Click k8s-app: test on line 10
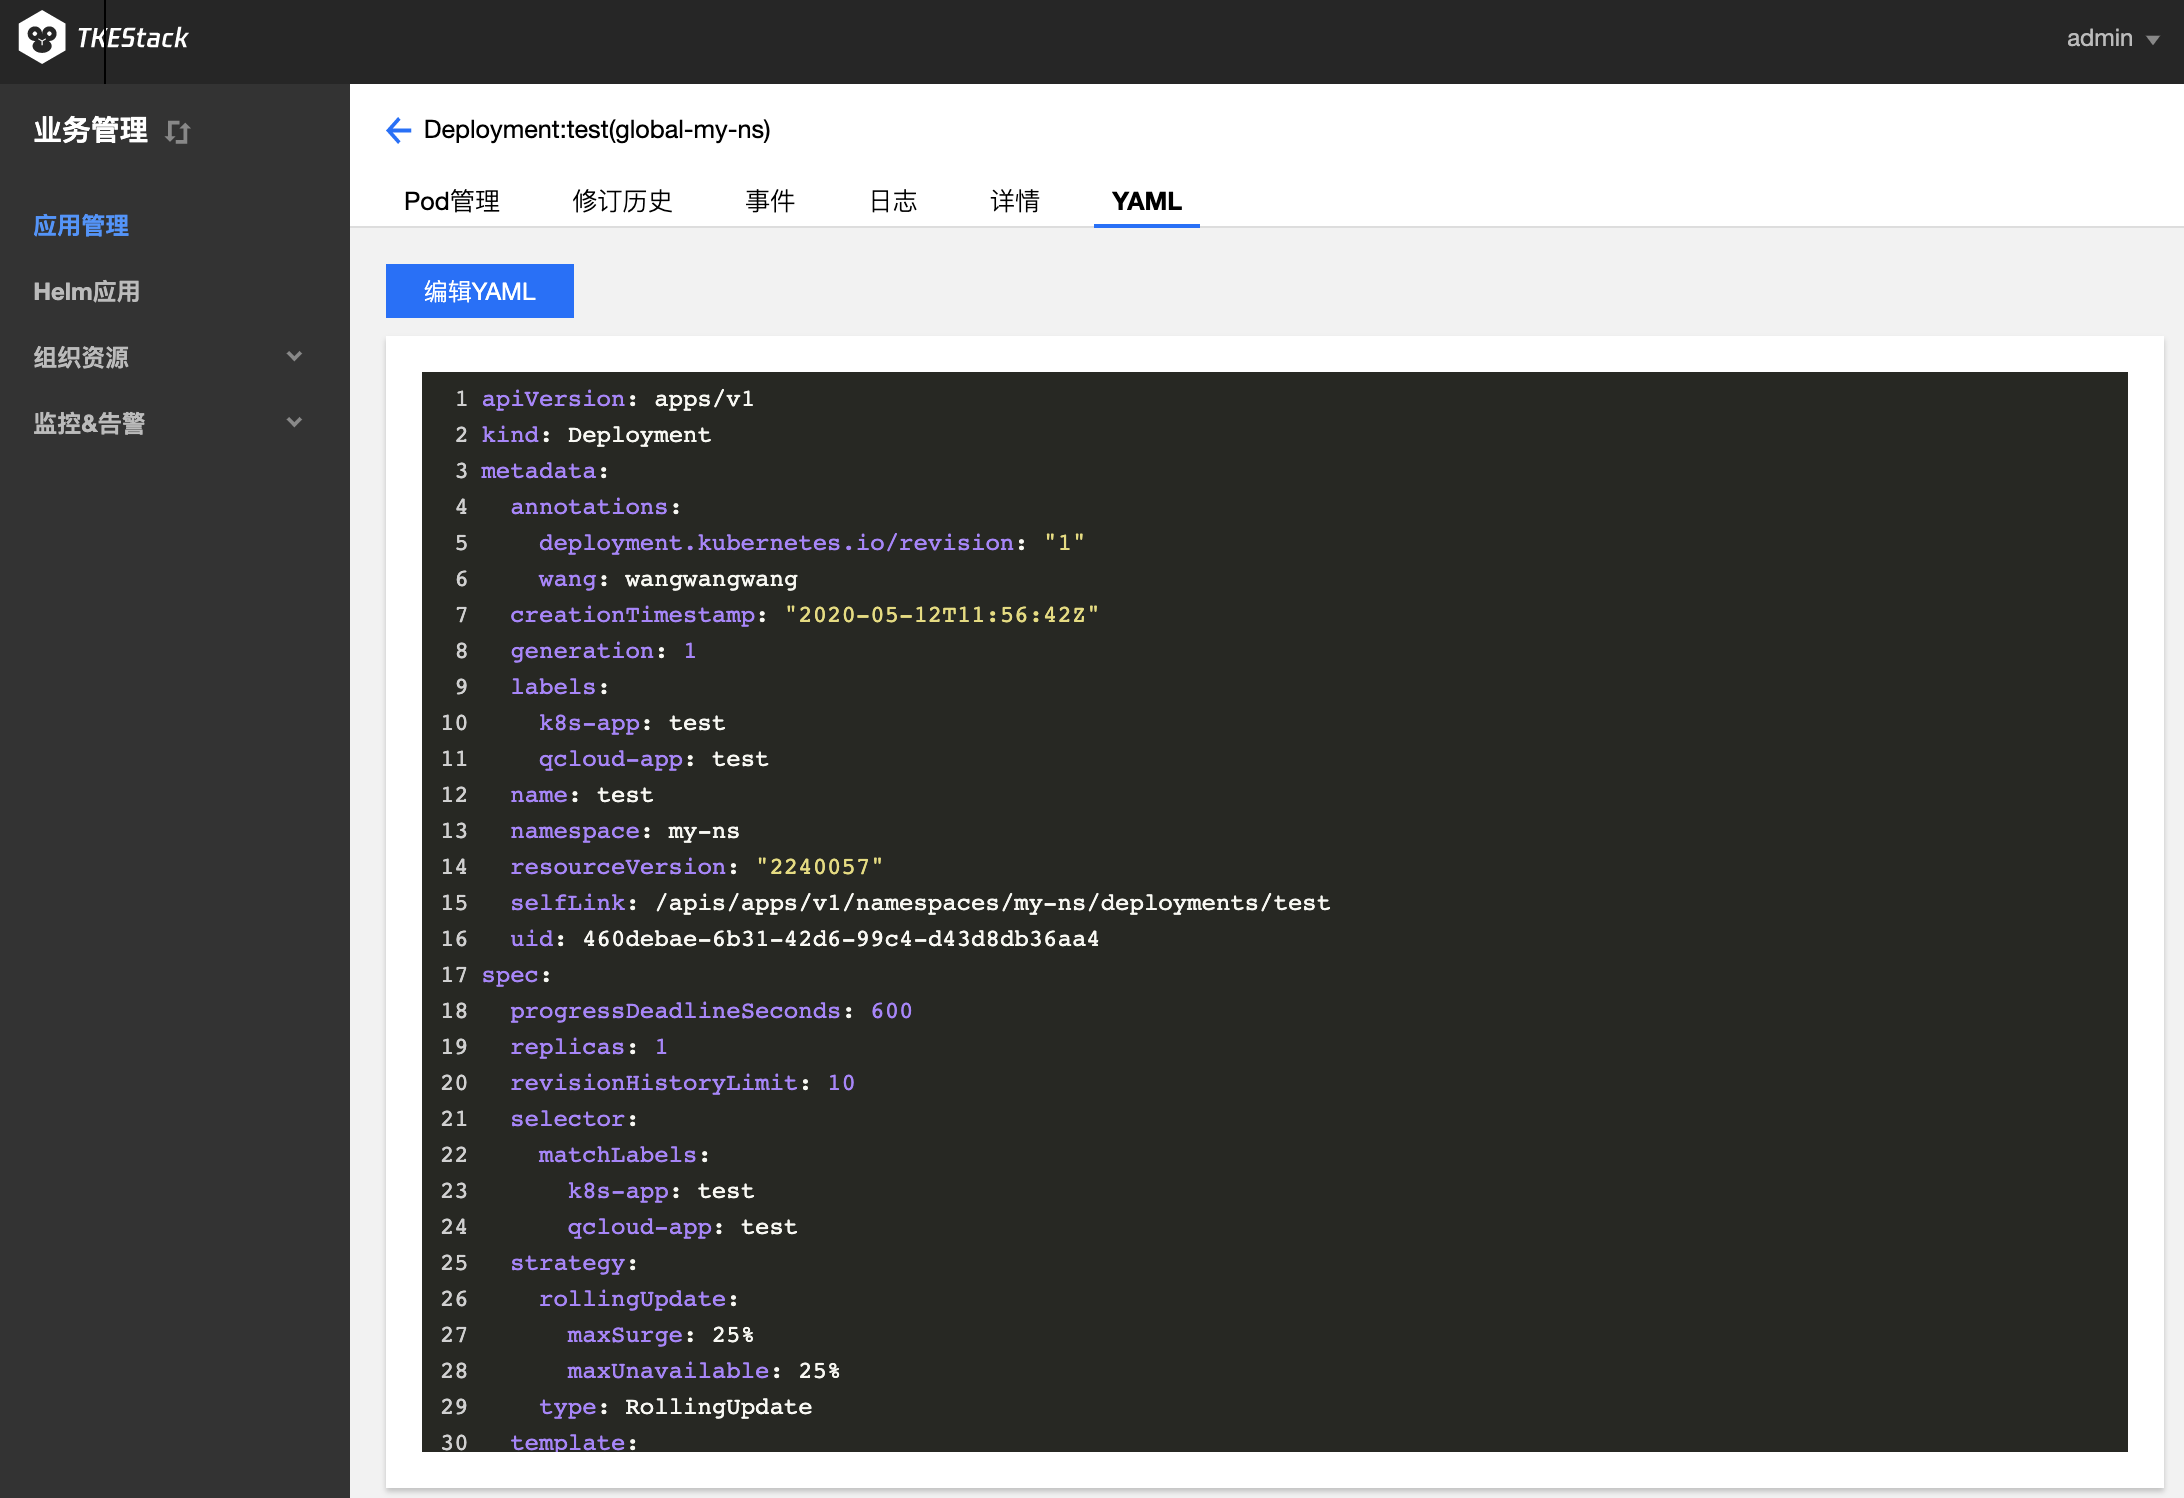Image resolution: width=2184 pixels, height=1498 pixels. tap(632, 723)
